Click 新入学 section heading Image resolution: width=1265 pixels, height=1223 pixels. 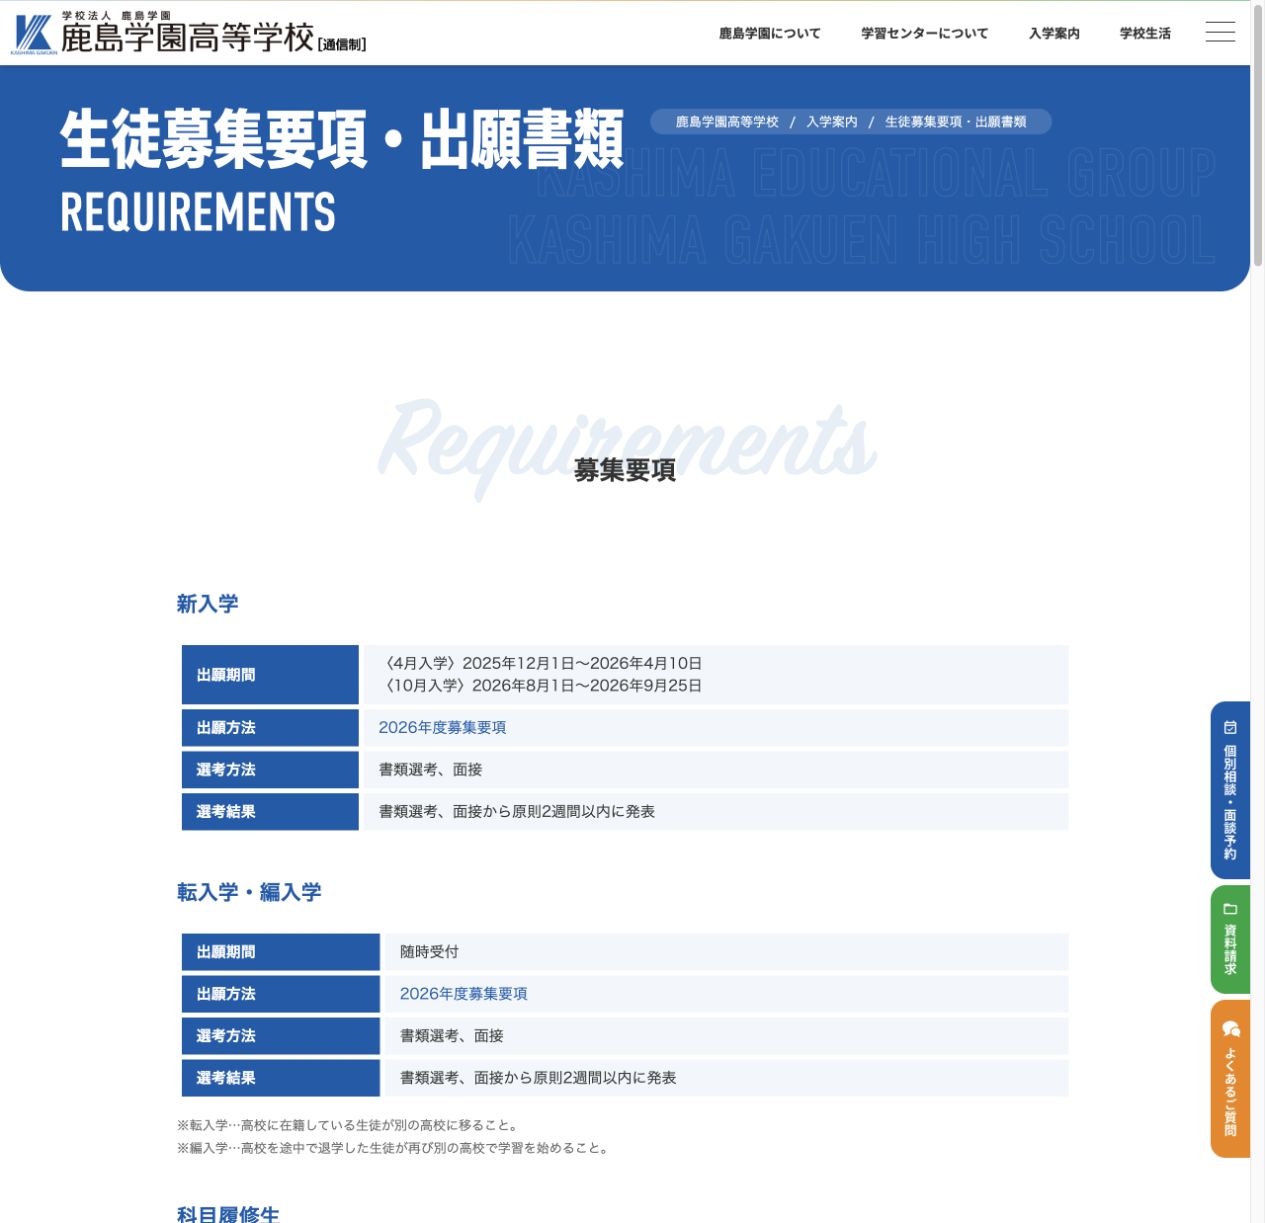pyautogui.click(x=208, y=604)
